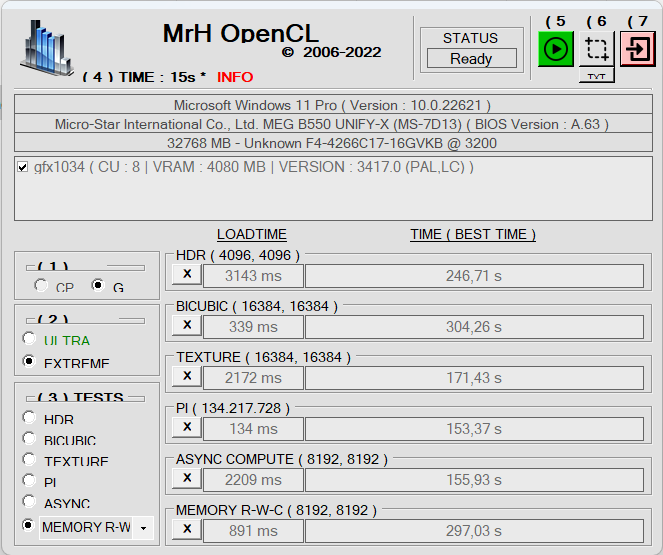Select the GPU radio button
Screen dimensions: 663x555
click(x=98, y=285)
